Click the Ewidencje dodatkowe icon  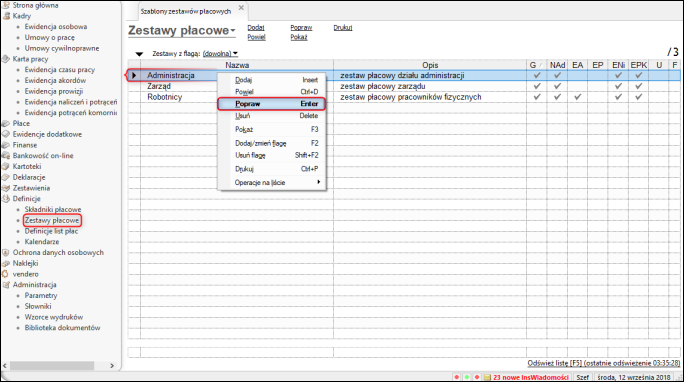[x=6, y=134]
